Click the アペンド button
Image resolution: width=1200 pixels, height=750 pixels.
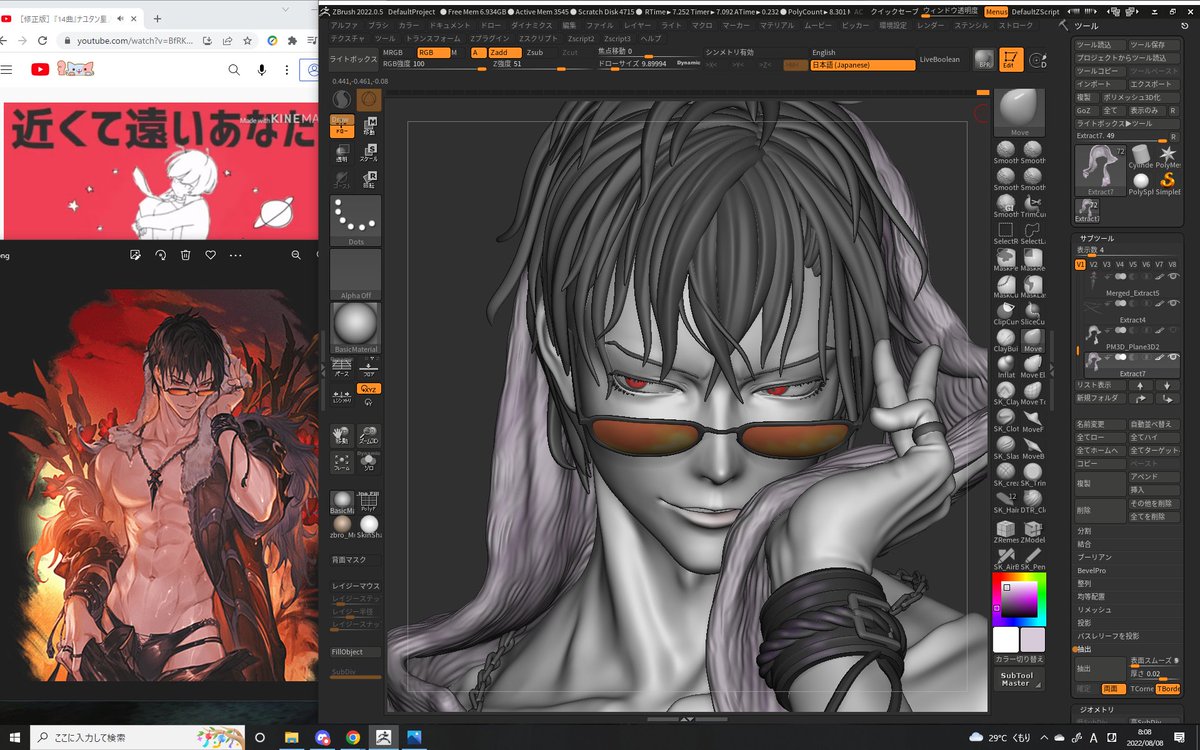tap(1154, 477)
